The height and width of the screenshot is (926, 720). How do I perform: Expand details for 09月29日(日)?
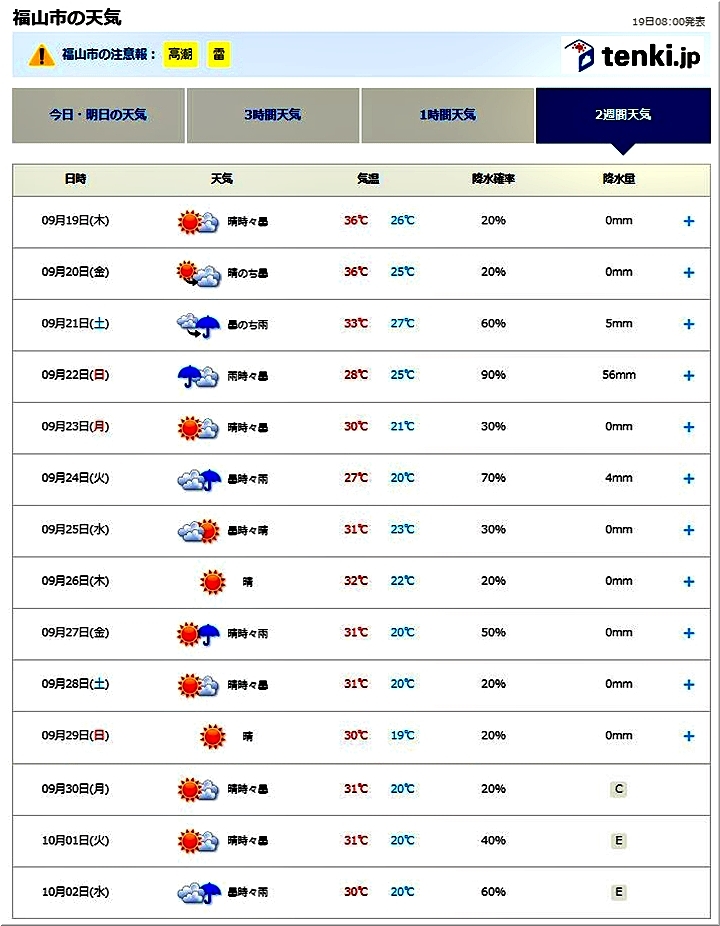coord(688,736)
